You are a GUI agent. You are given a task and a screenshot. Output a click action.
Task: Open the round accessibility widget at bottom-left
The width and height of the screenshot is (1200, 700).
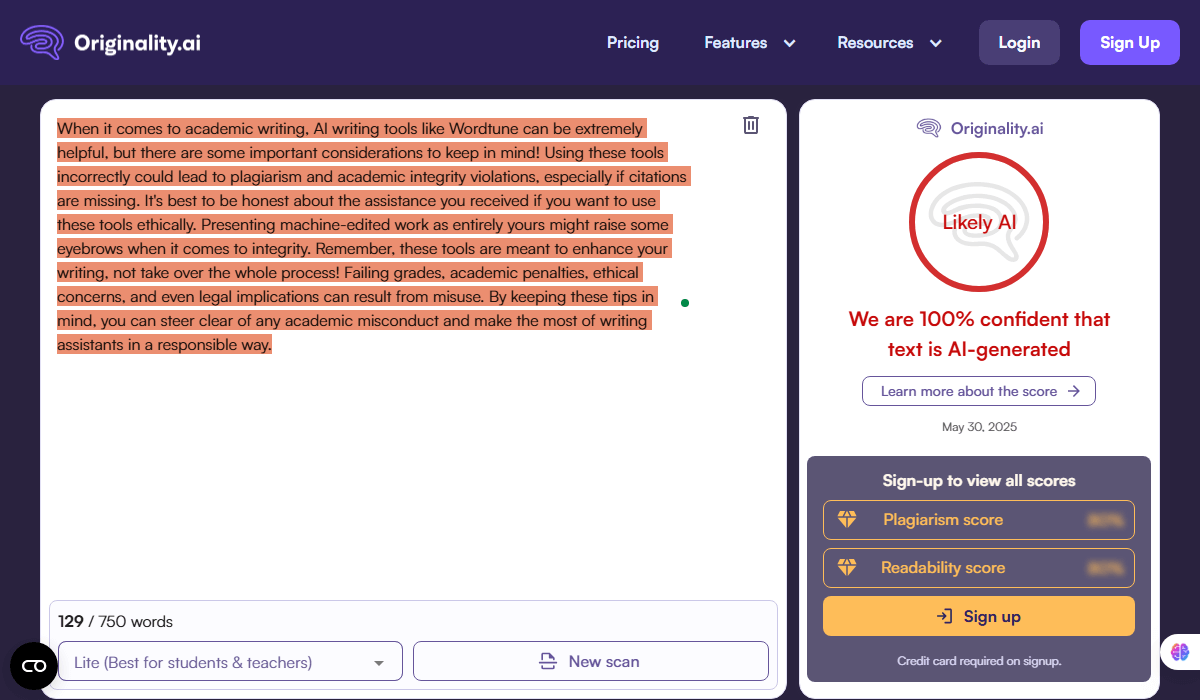(34, 666)
